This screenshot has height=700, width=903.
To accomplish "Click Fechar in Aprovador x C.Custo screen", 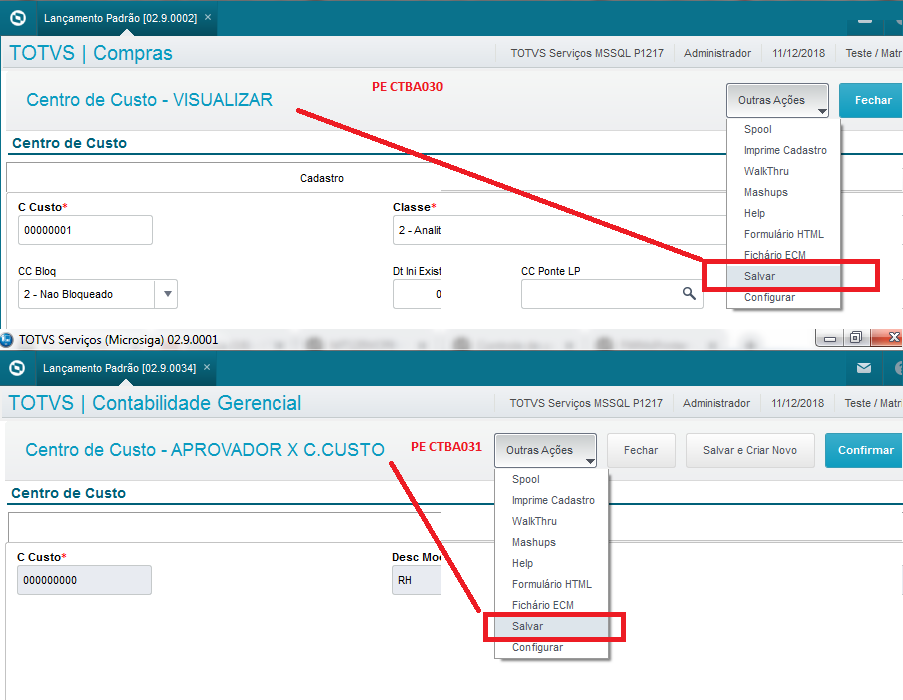I will click(x=640, y=450).
